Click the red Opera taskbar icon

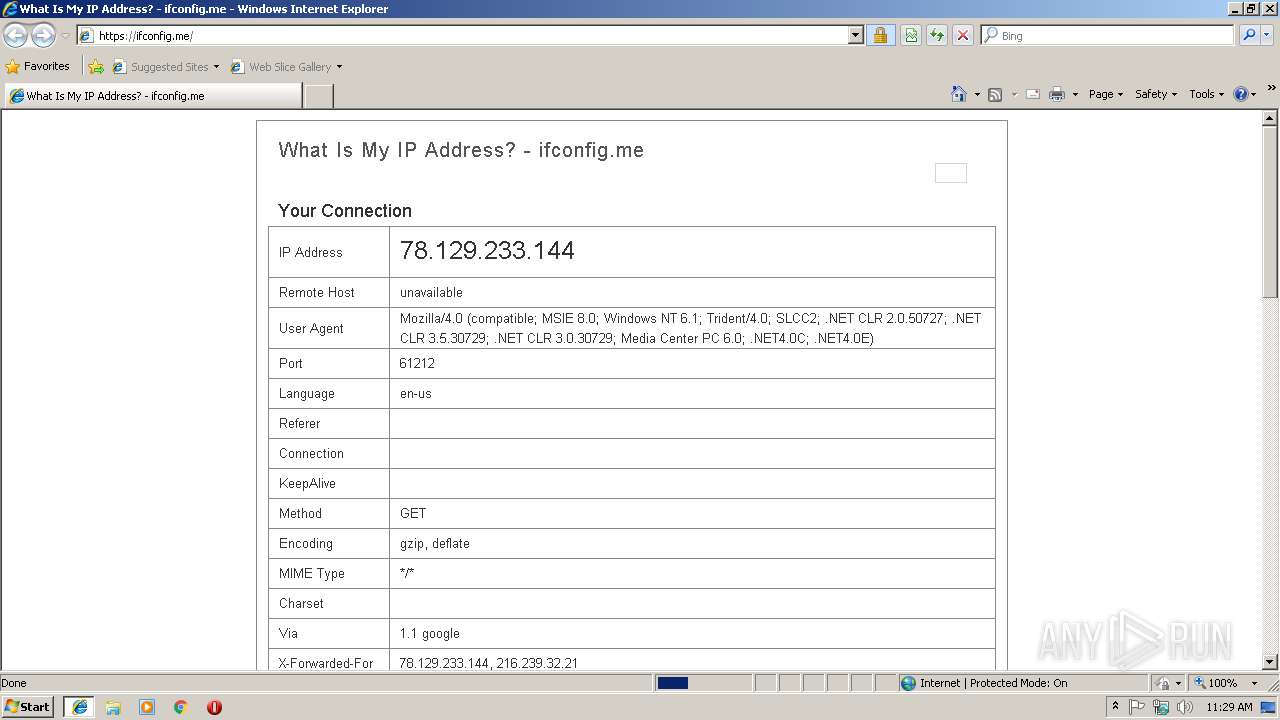click(214, 707)
